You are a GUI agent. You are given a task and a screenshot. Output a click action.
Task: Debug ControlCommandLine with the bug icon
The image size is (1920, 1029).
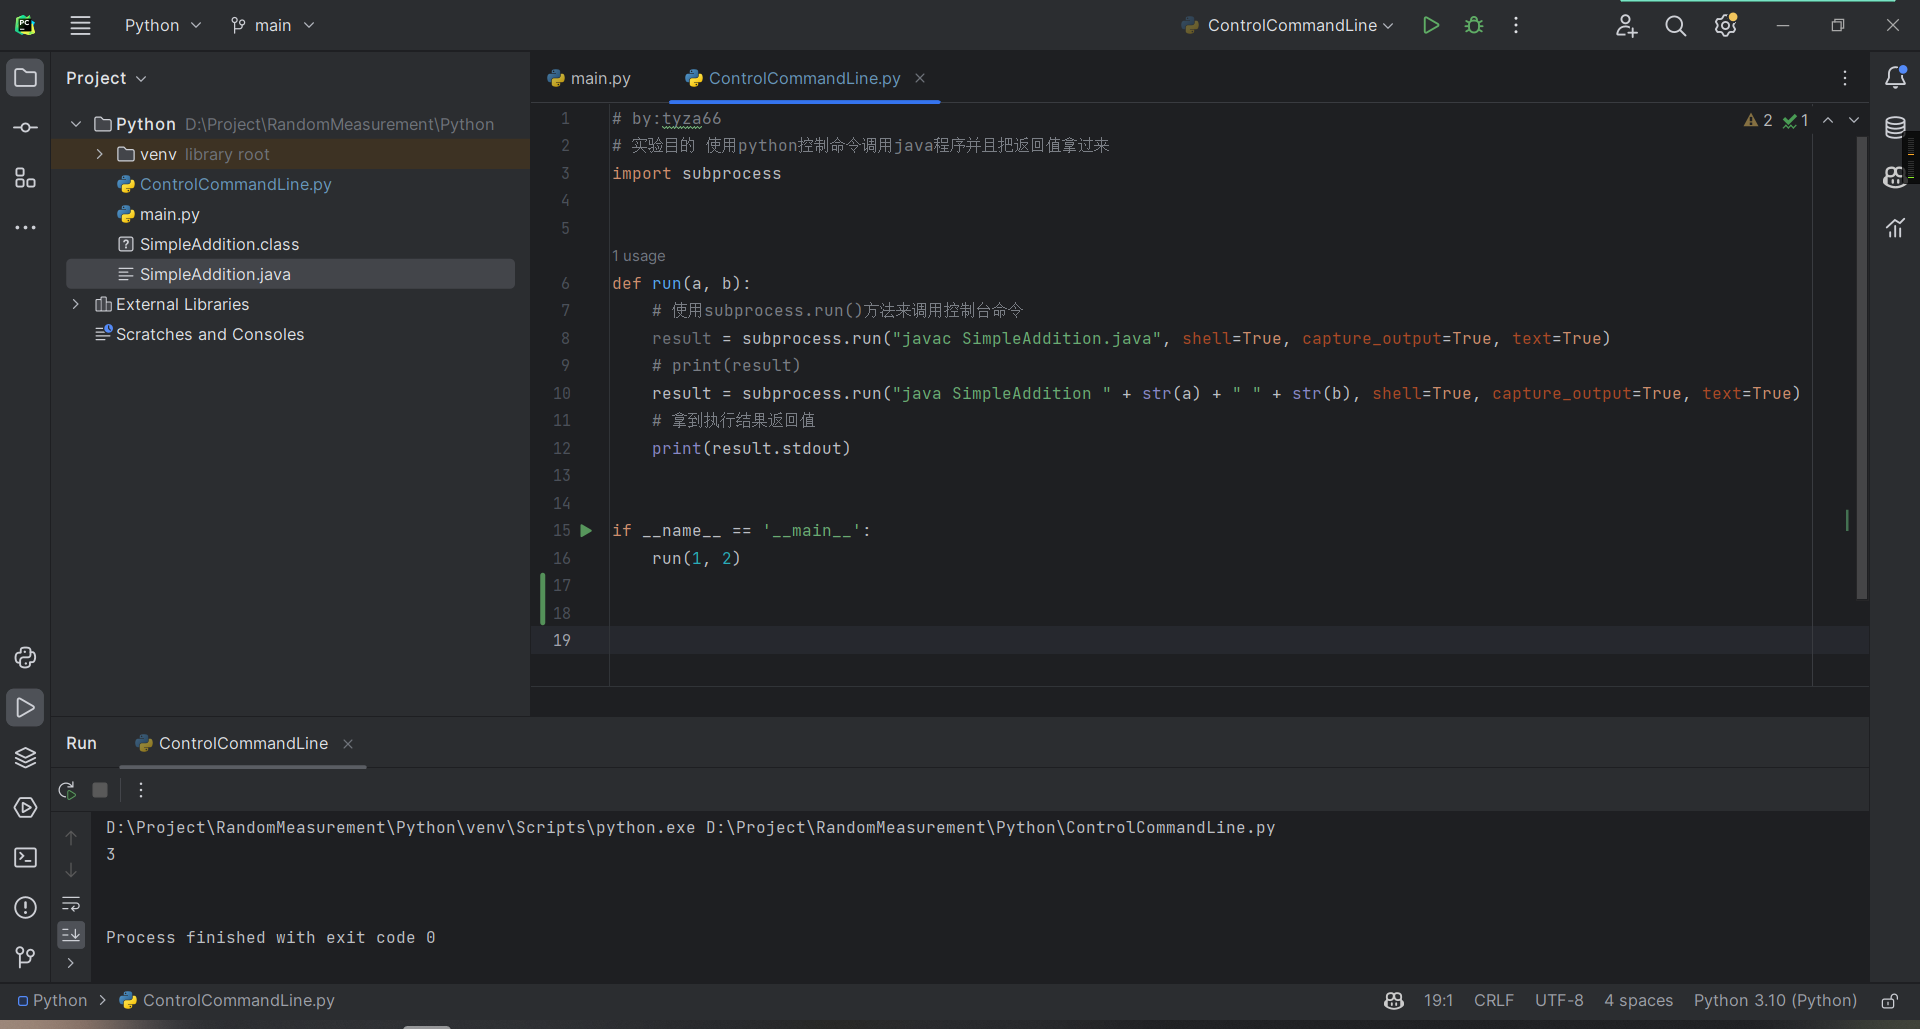1474,25
